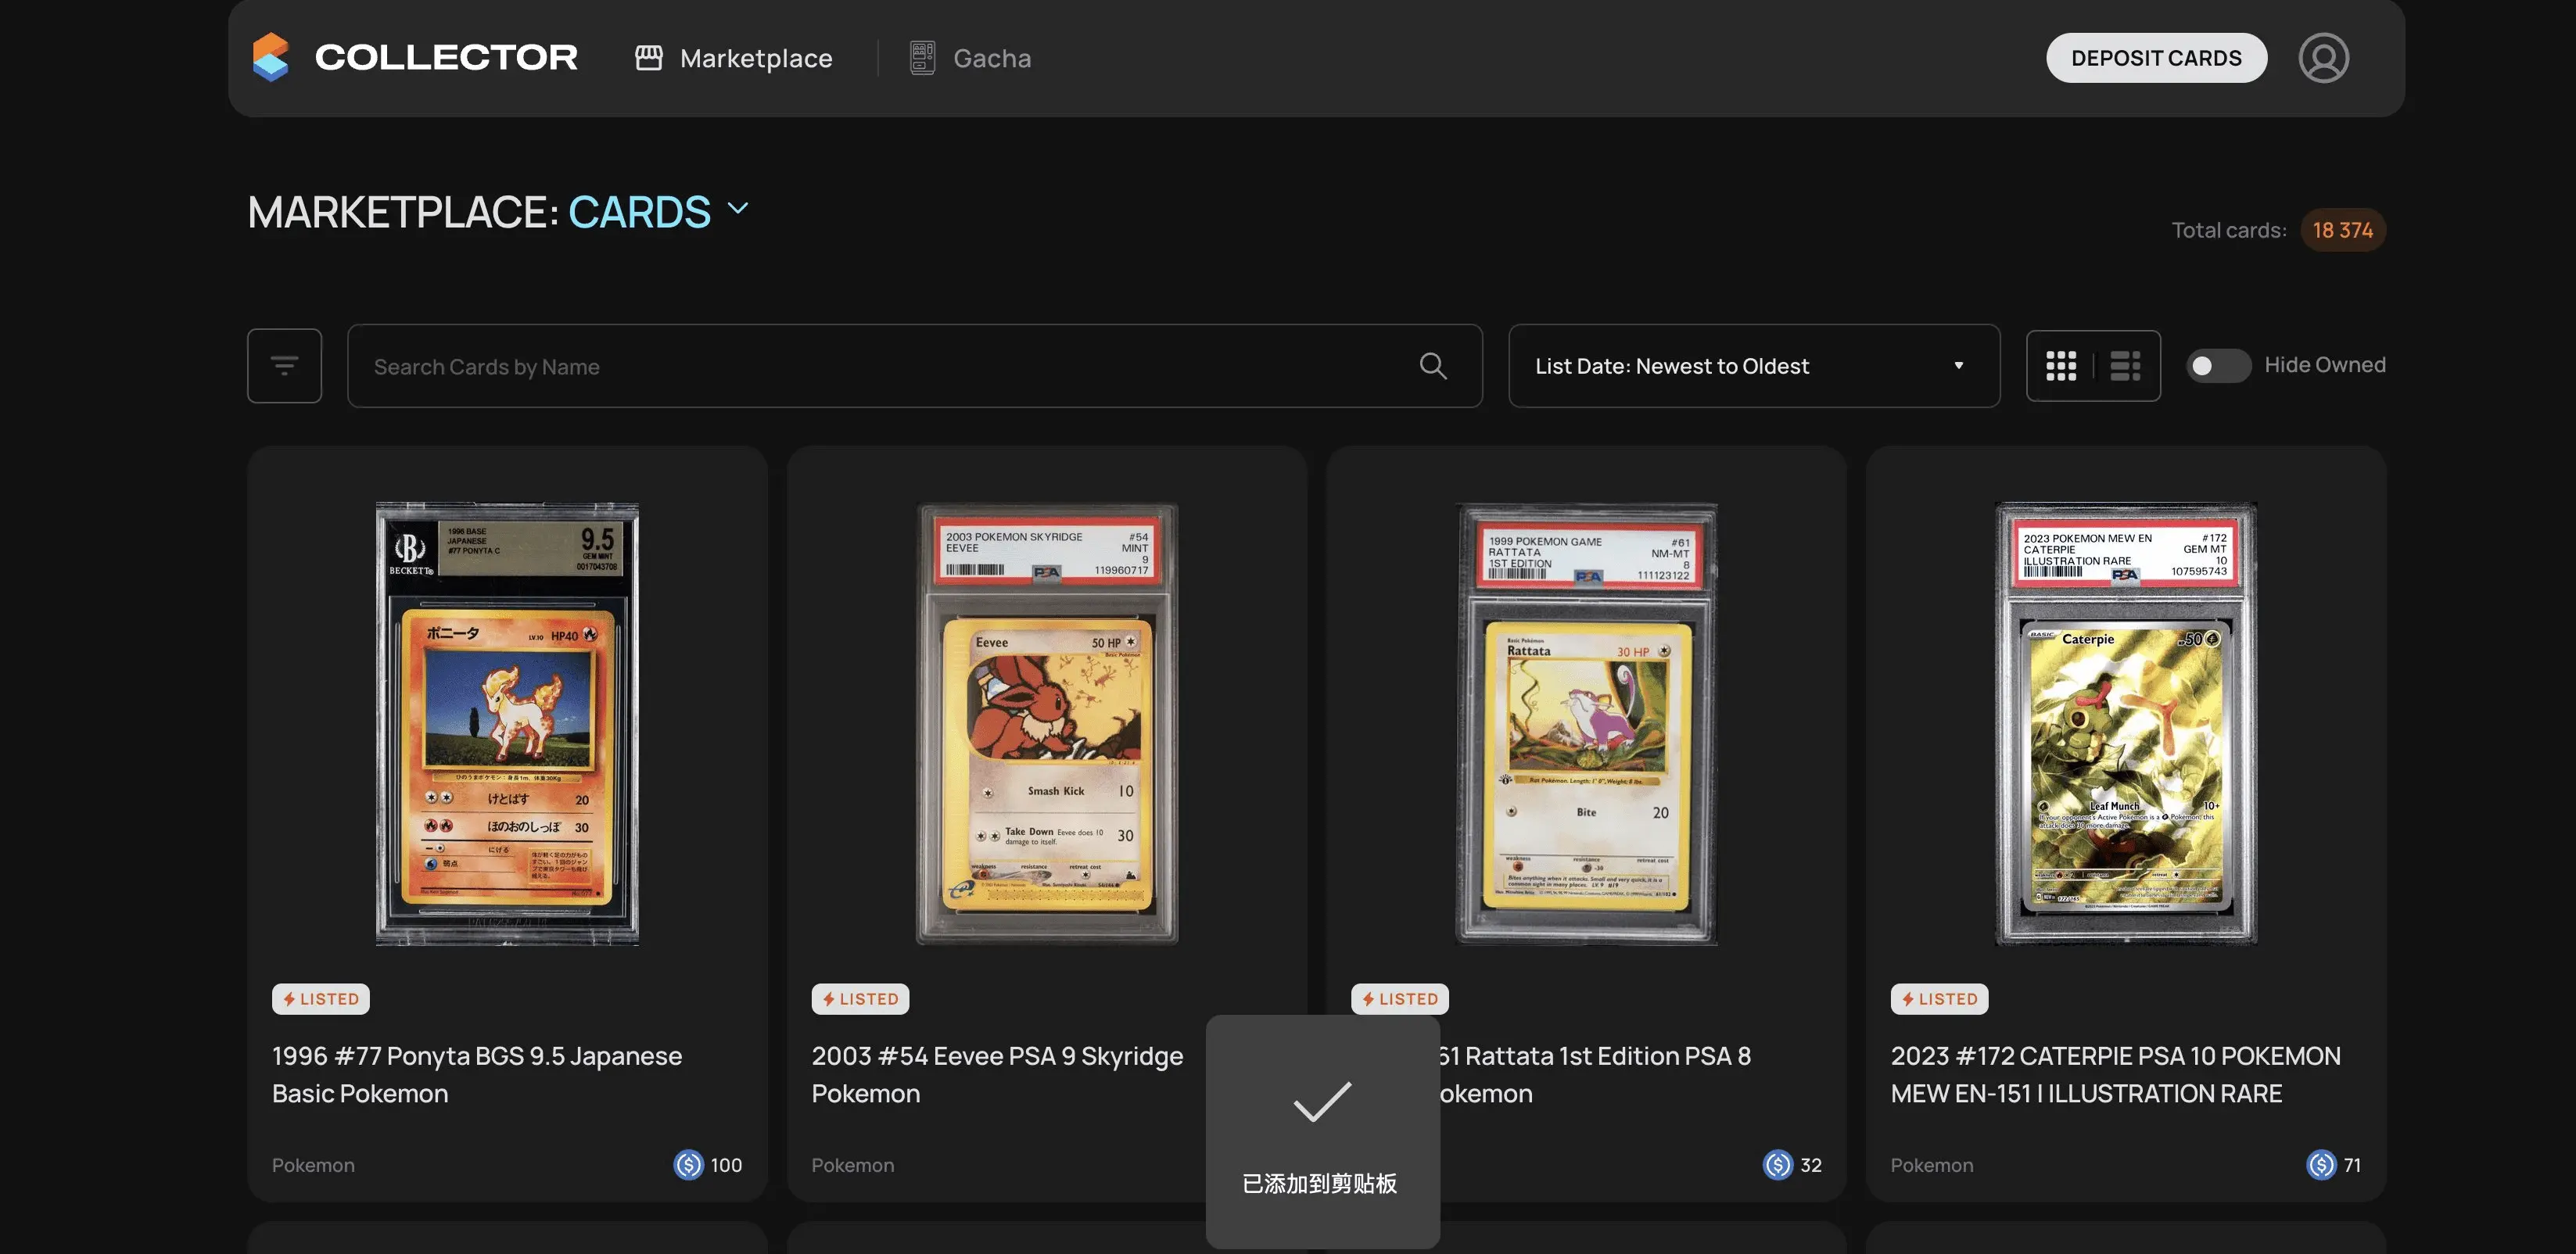Click the DEPOSIT CARDS button
This screenshot has height=1254, width=2576.
click(2156, 58)
